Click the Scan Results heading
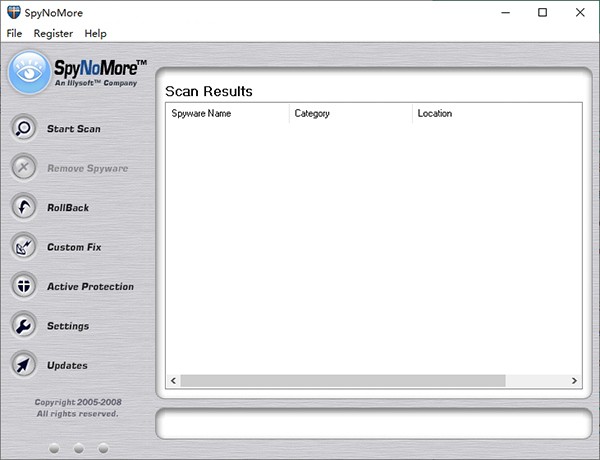 pos(209,91)
